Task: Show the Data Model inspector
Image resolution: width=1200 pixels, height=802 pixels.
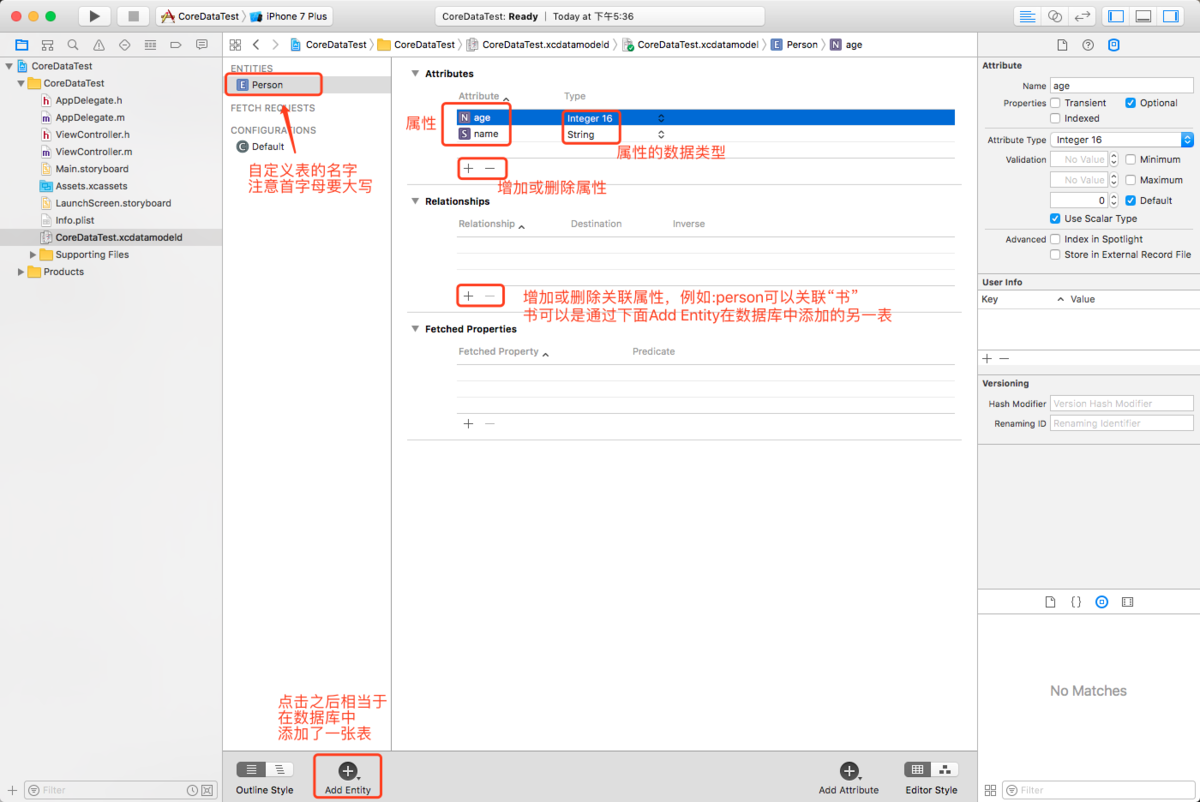Action: point(1114,45)
